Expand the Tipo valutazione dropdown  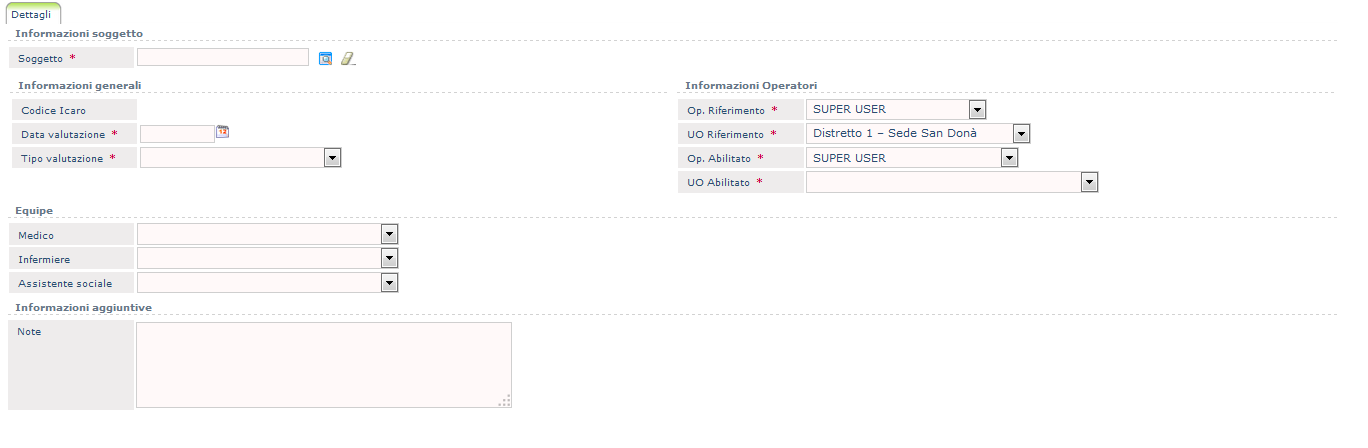[x=333, y=158]
